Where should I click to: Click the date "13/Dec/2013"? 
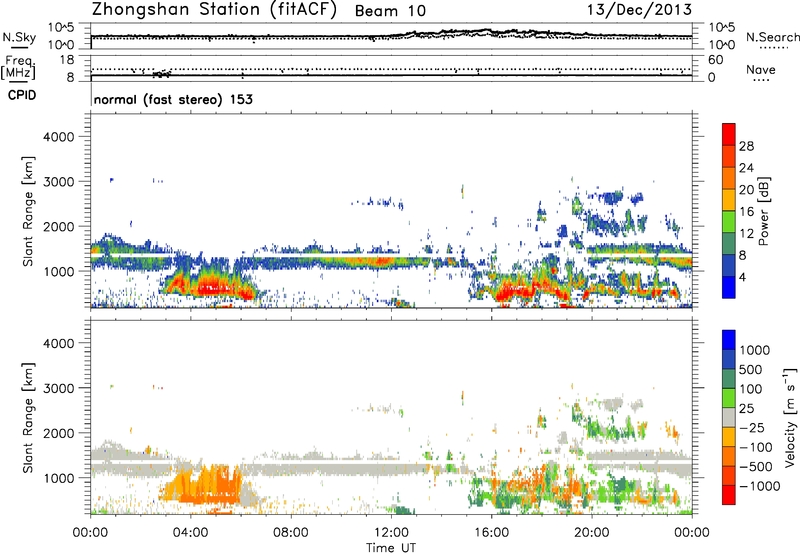tap(639, 10)
